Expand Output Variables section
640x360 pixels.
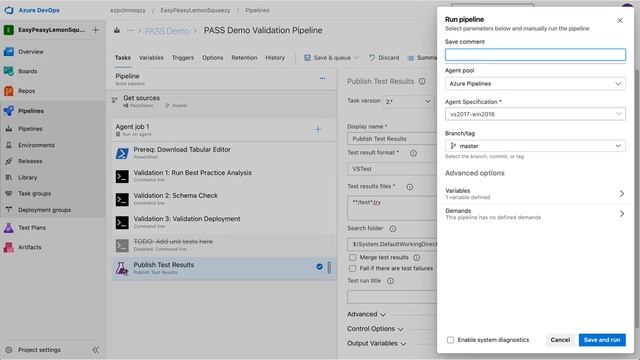coord(376,344)
